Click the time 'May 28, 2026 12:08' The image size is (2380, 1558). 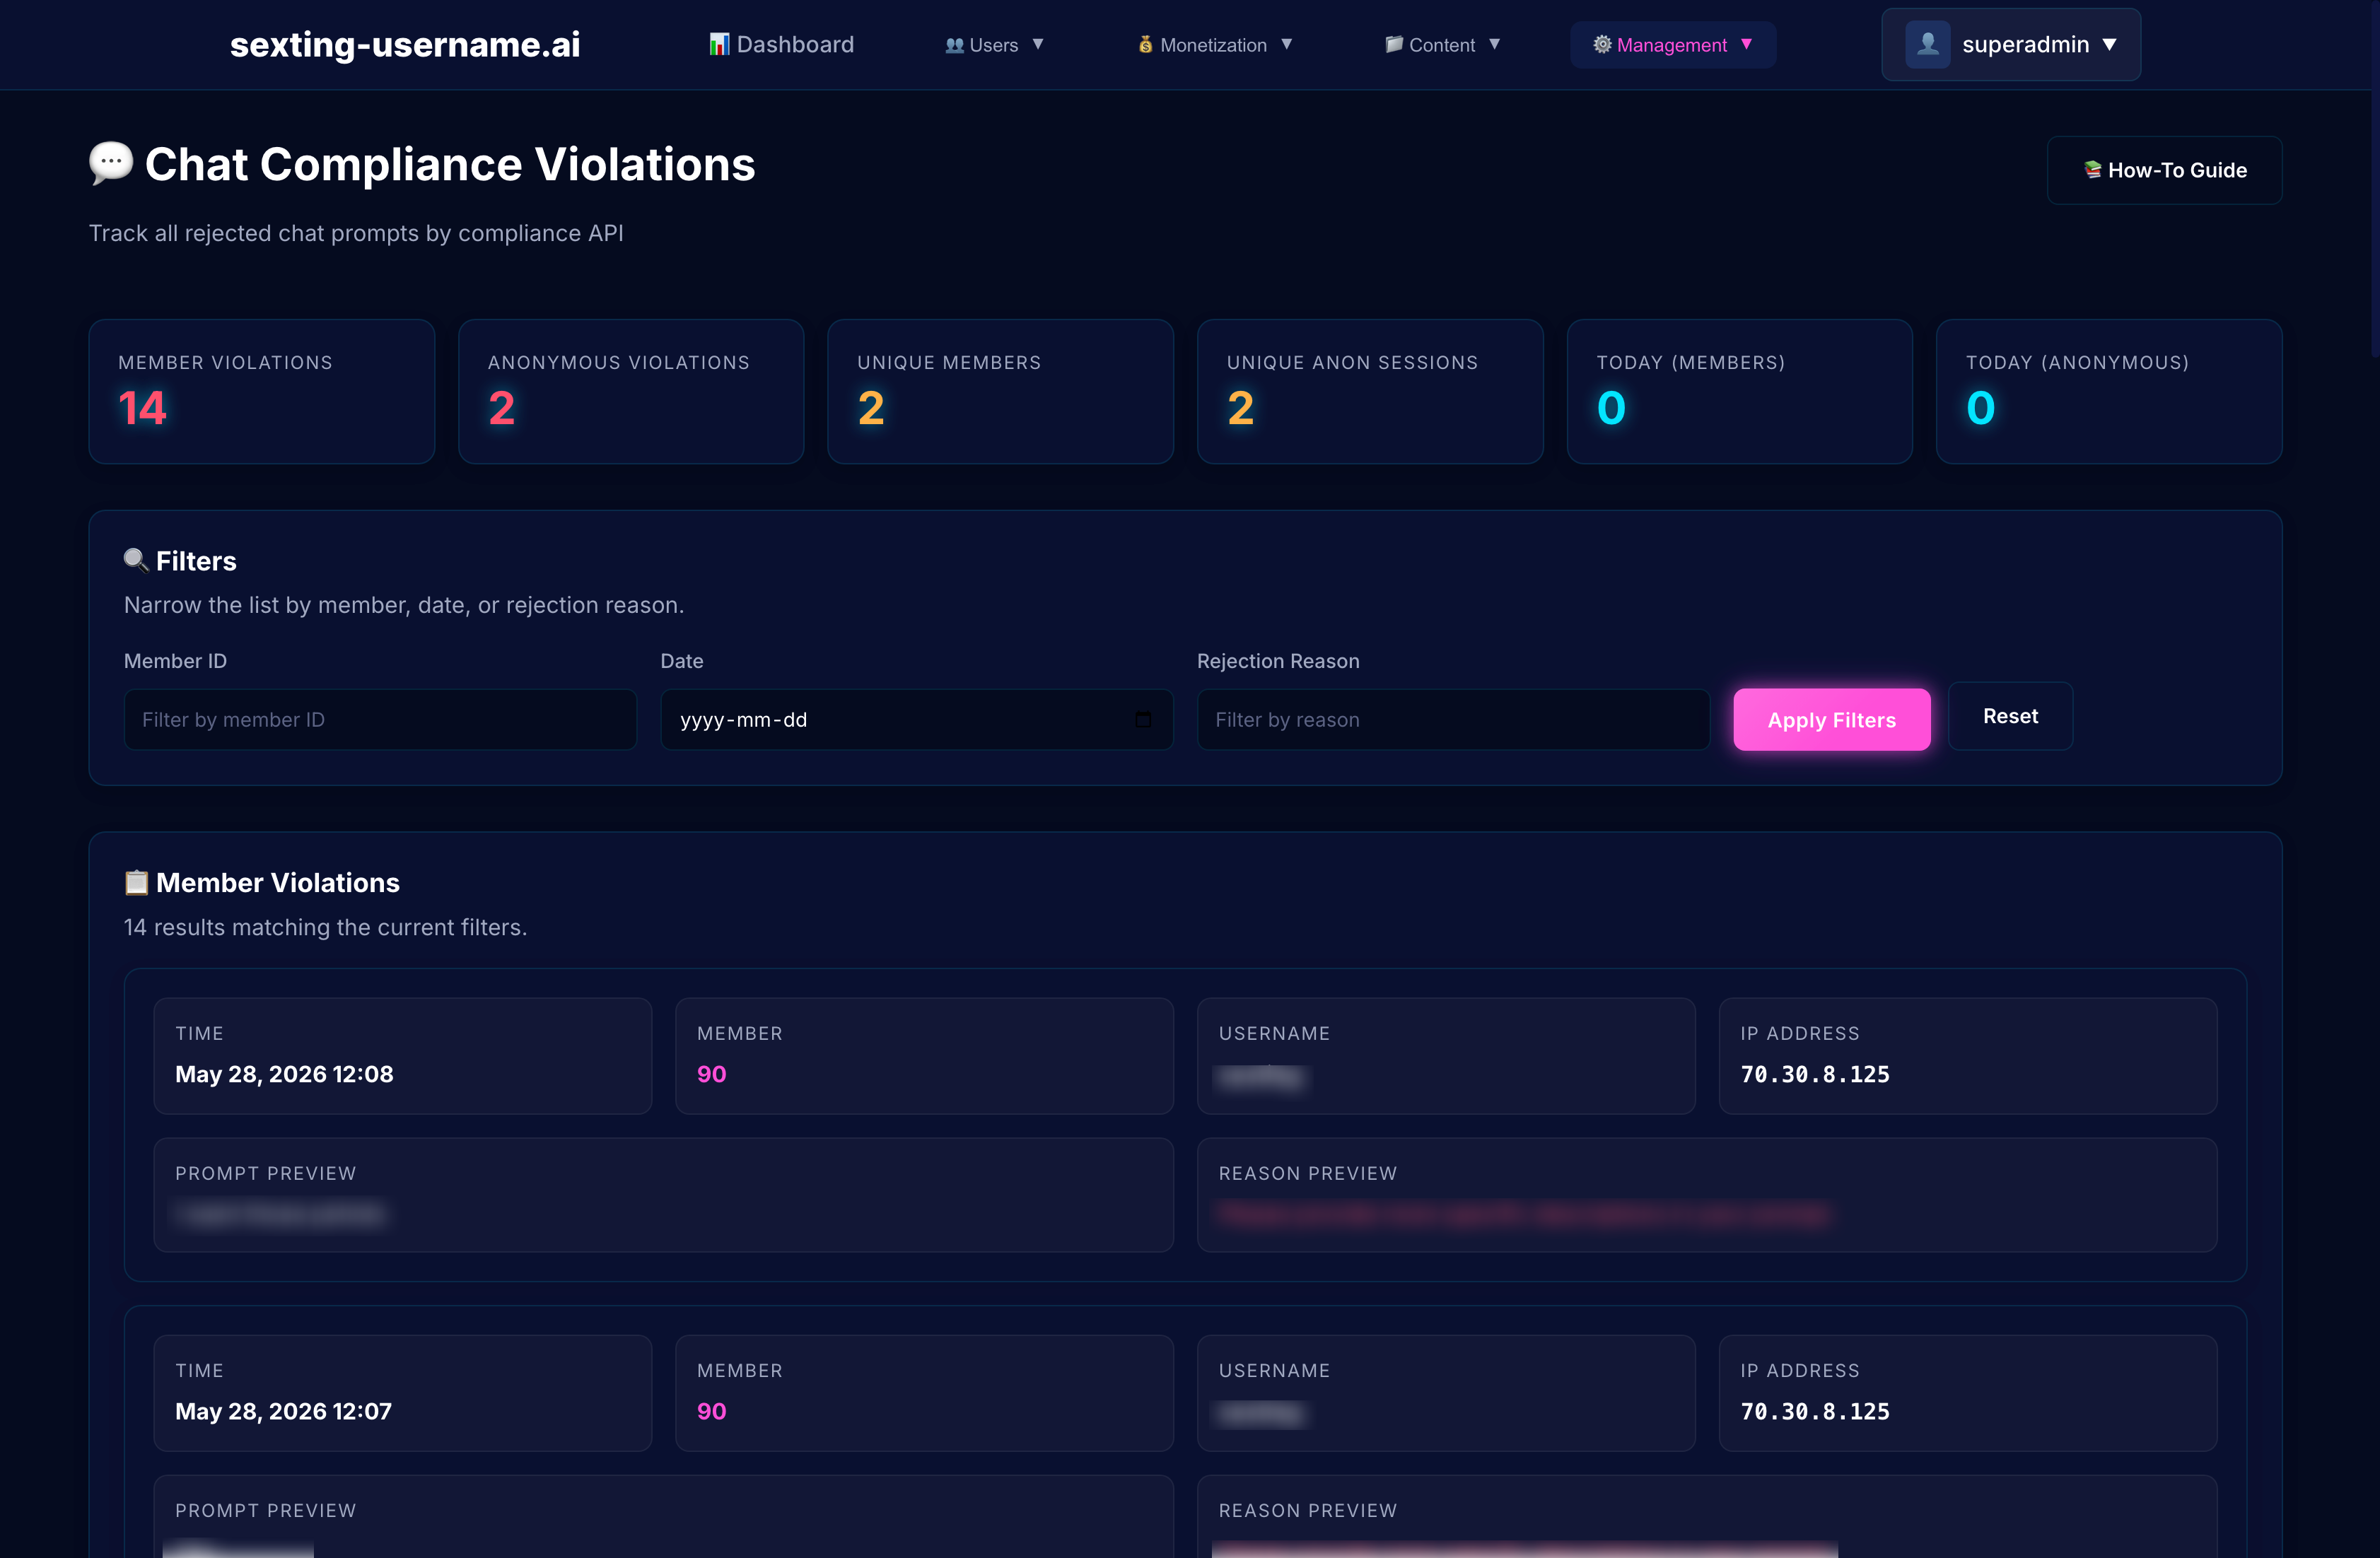tap(284, 1074)
